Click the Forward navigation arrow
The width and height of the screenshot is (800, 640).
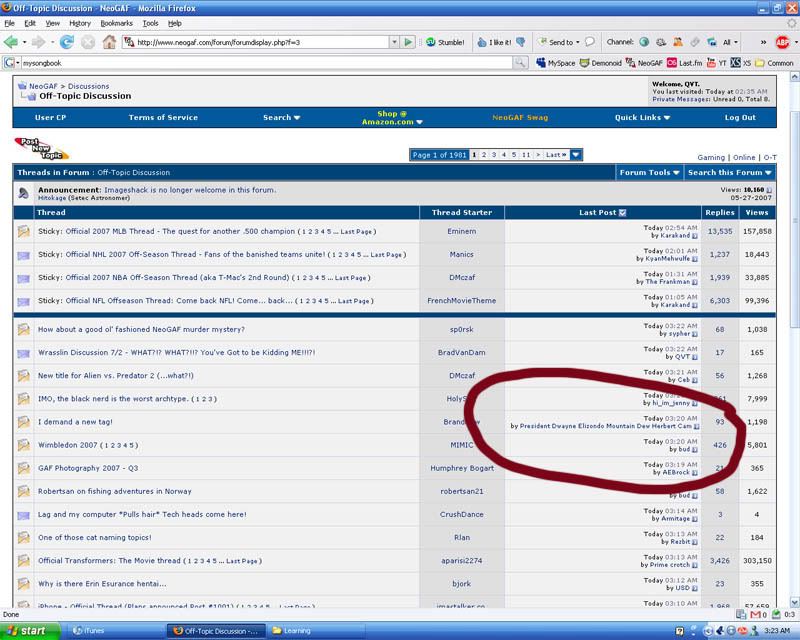point(39,42)
